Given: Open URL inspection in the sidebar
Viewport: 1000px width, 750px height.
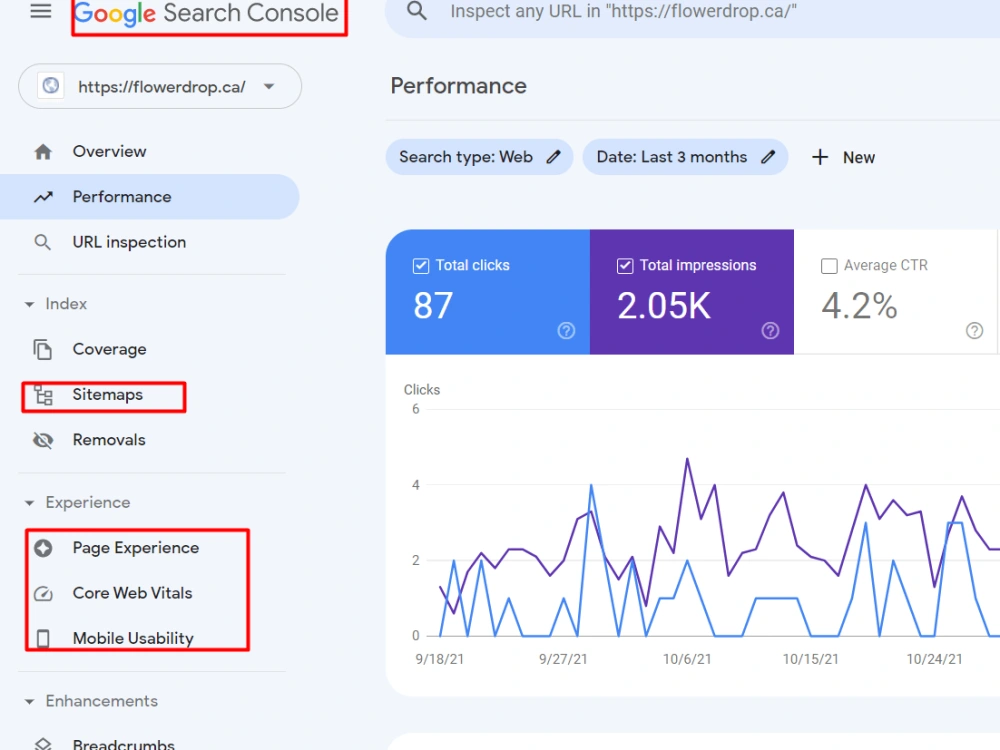Looking at the screenshot, I should (129, 242).
